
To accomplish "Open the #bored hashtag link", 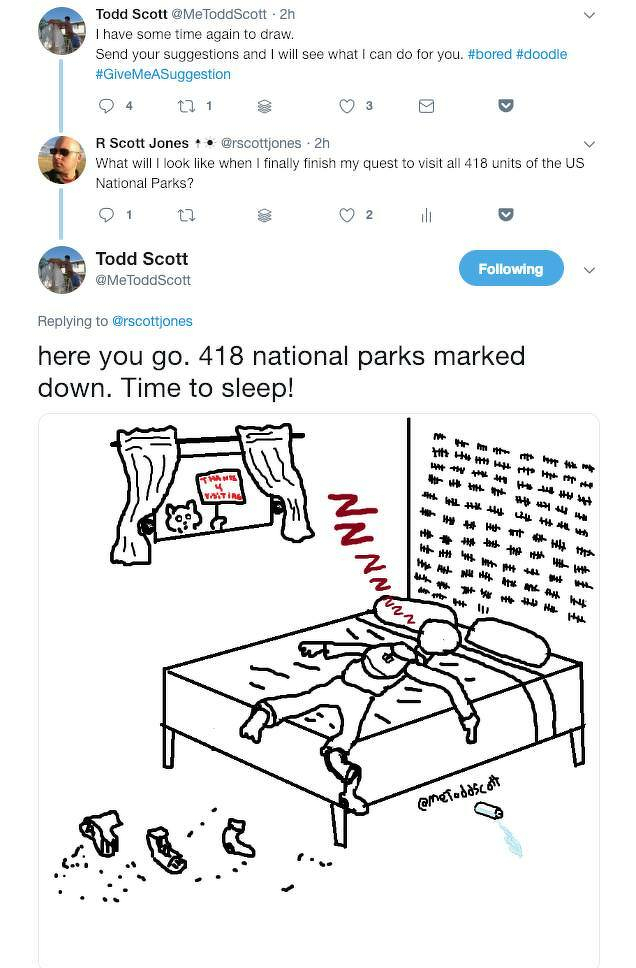I will (x=490, y=54).
